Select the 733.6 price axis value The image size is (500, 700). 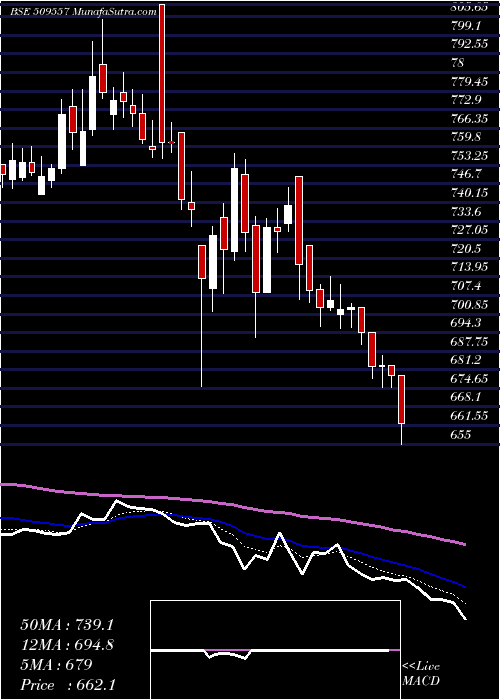pyautogui.click(x=467, y=212)
